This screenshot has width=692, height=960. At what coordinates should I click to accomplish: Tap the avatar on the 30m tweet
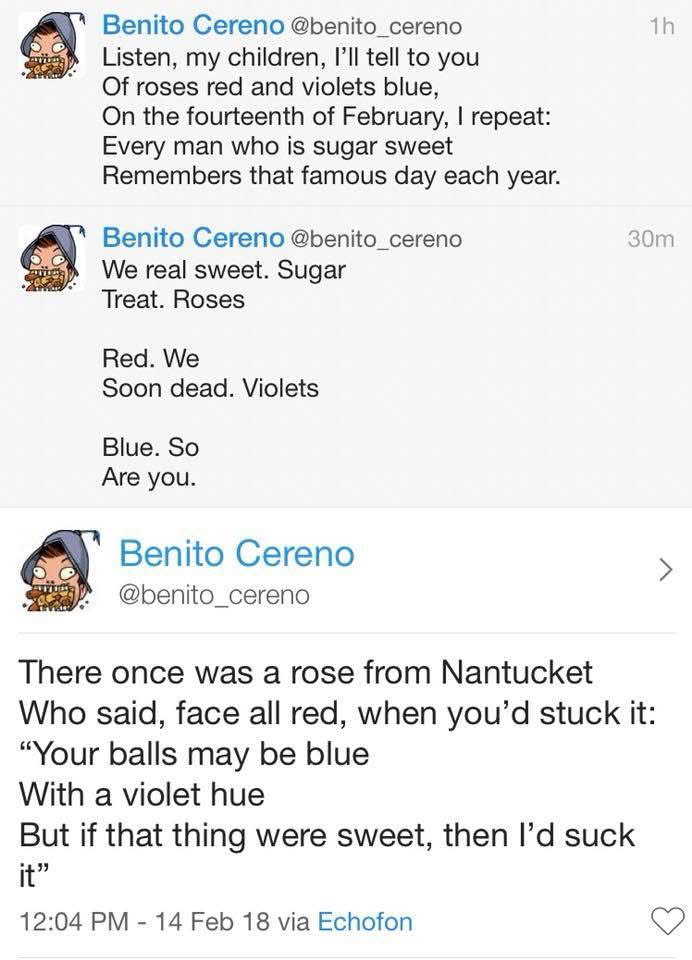point(50,259)
